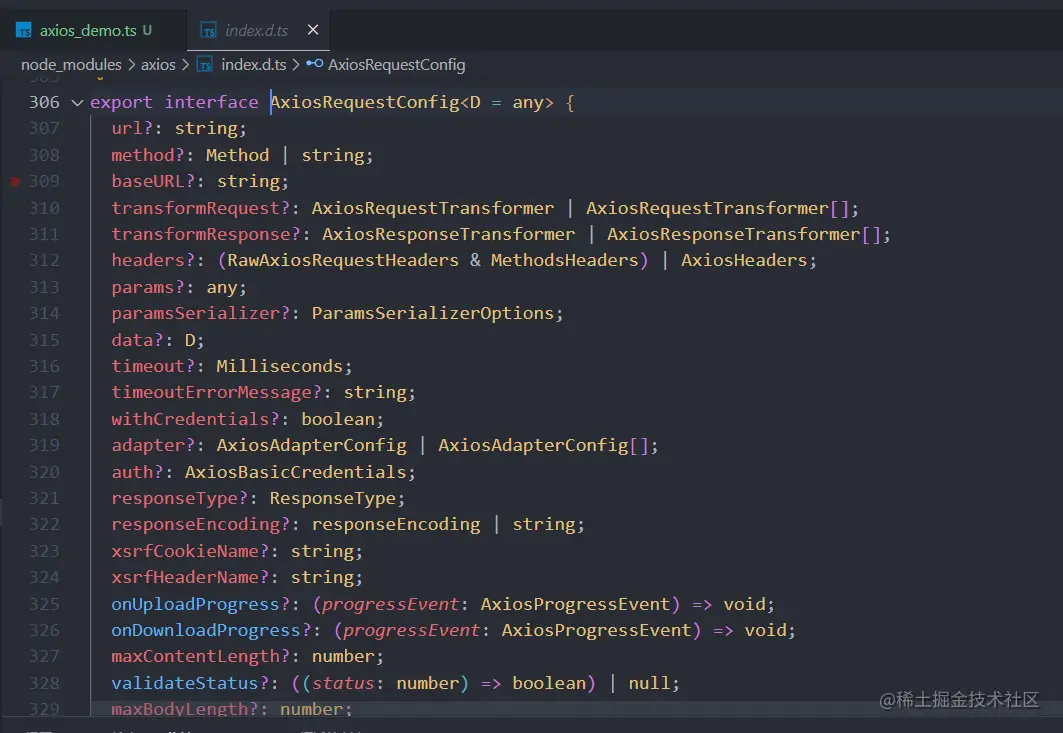Image resolution: width=1063 pixels, height=733 pixels.
Task: Click the 'status' parameter on line 328
Action: (343, 683)
